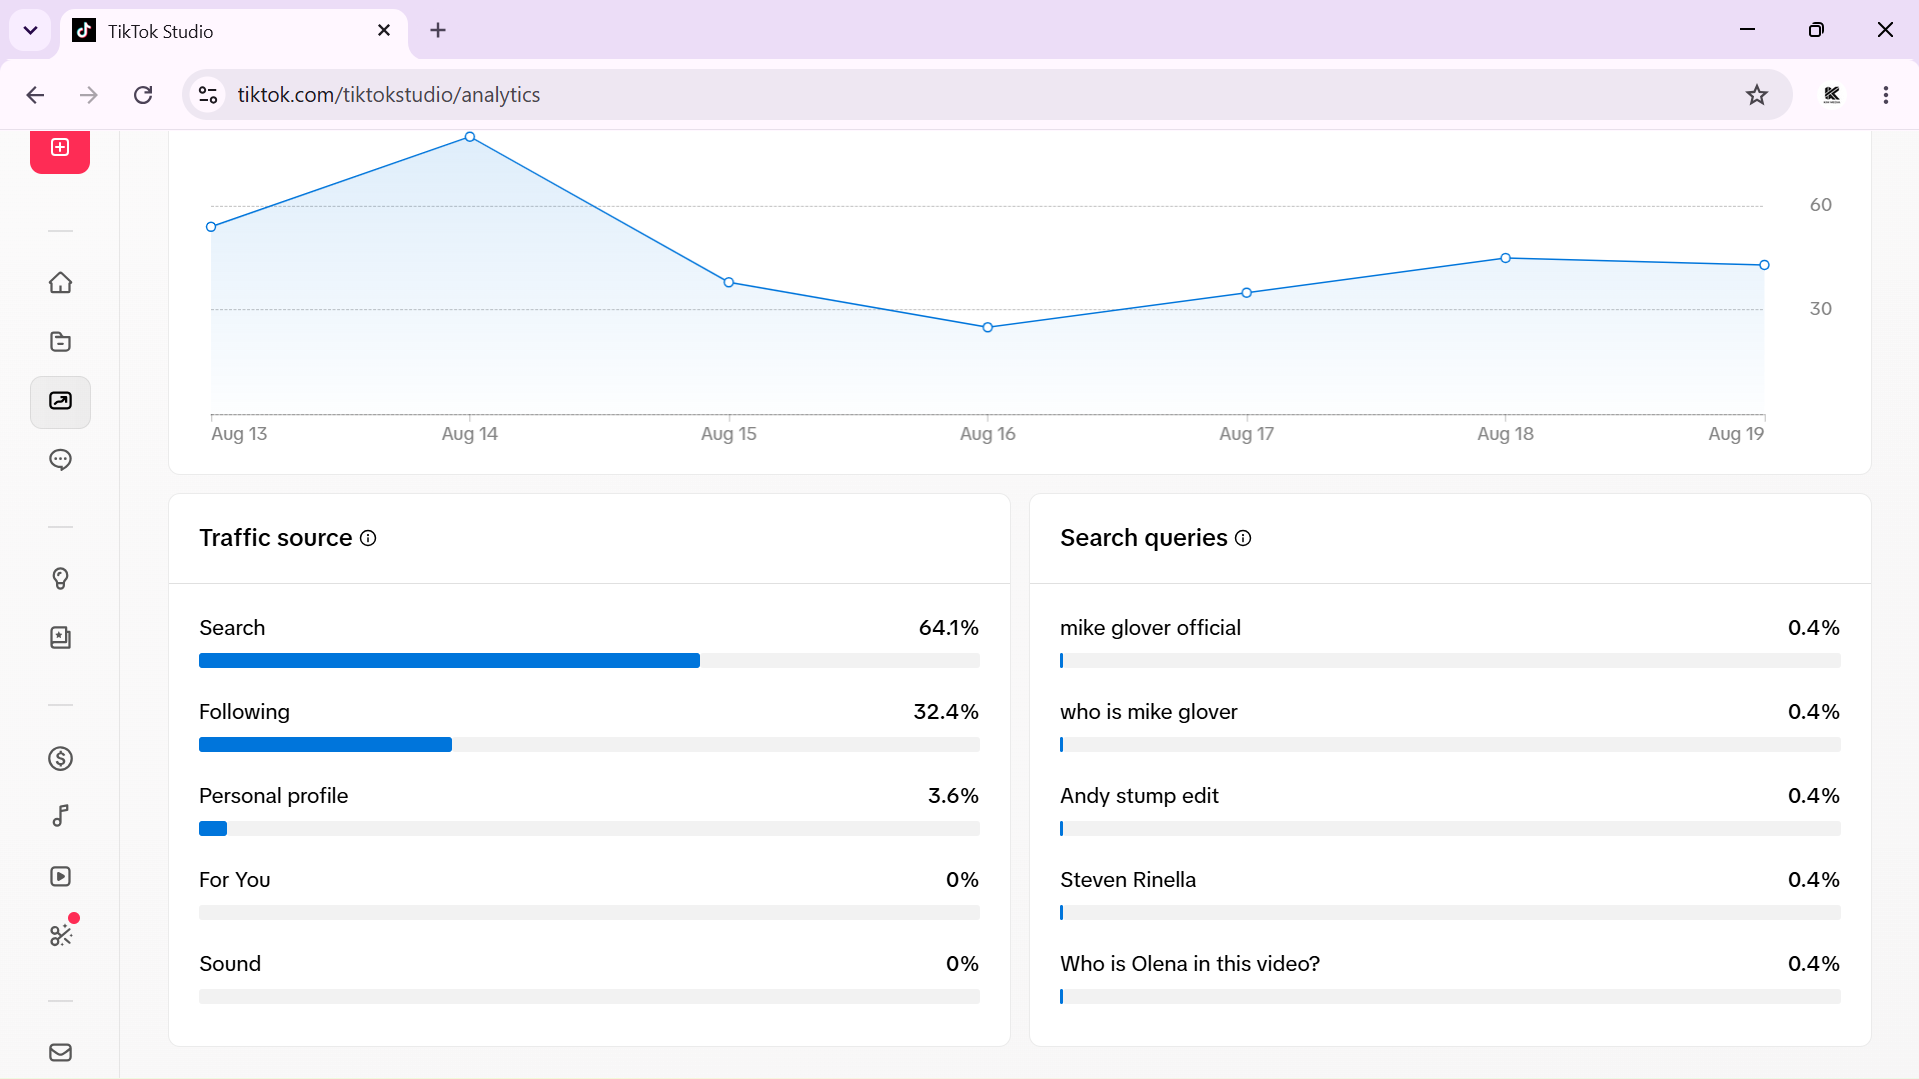Open the Feedback envelope icon
This screenshot has height=1079, width=1919.
[60, 1052]
